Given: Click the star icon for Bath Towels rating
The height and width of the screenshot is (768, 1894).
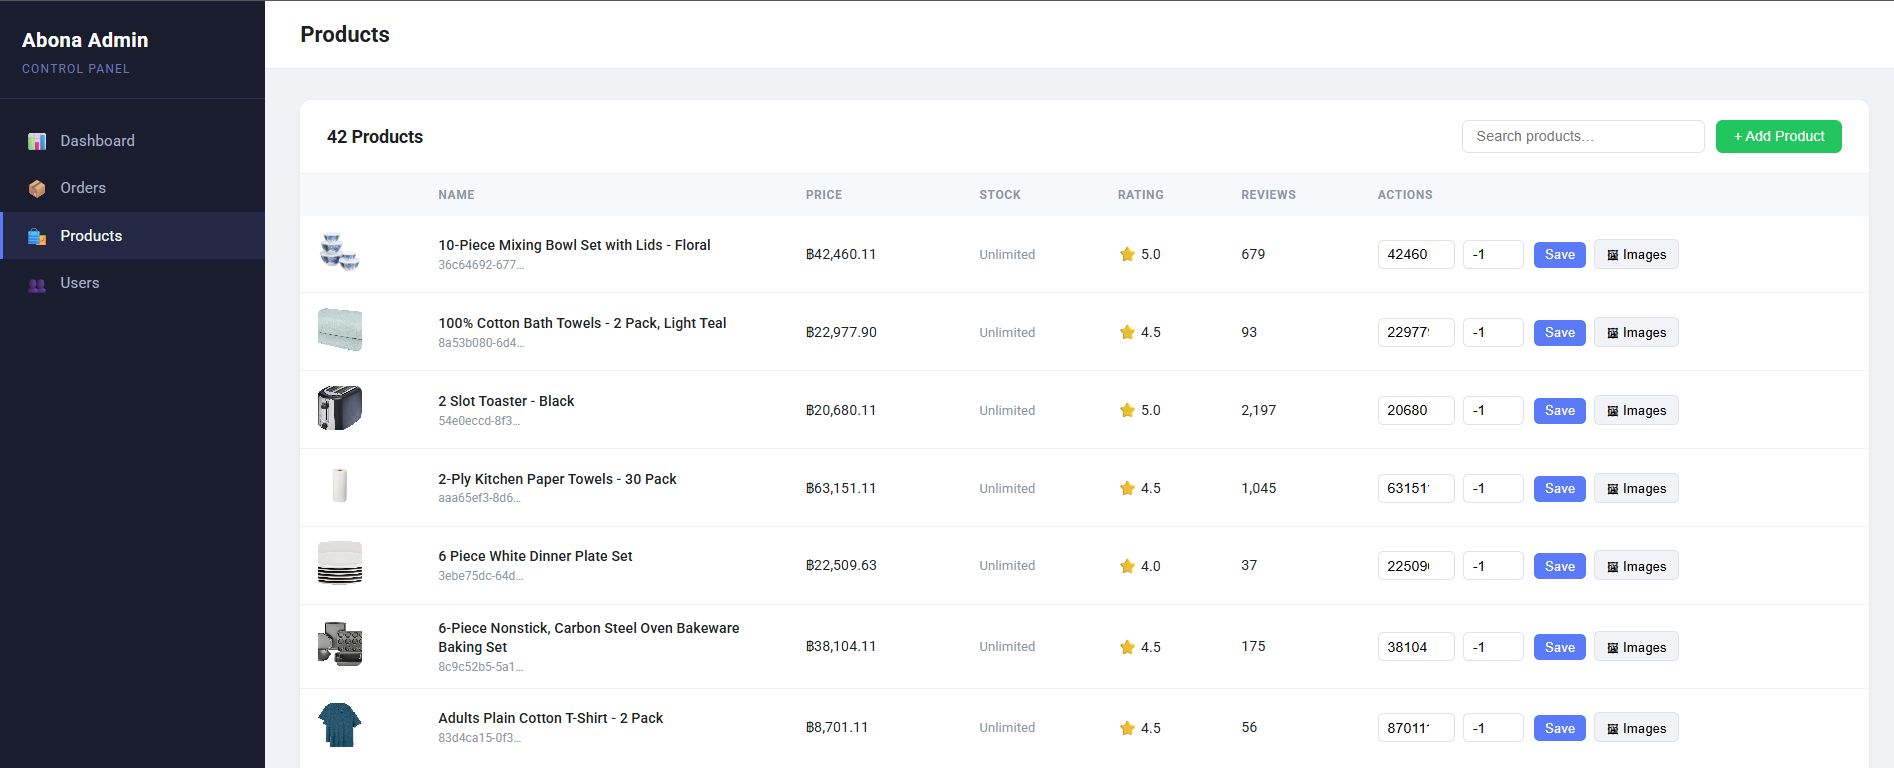Looking at the screenshot, I should (x=1127, y=332).
